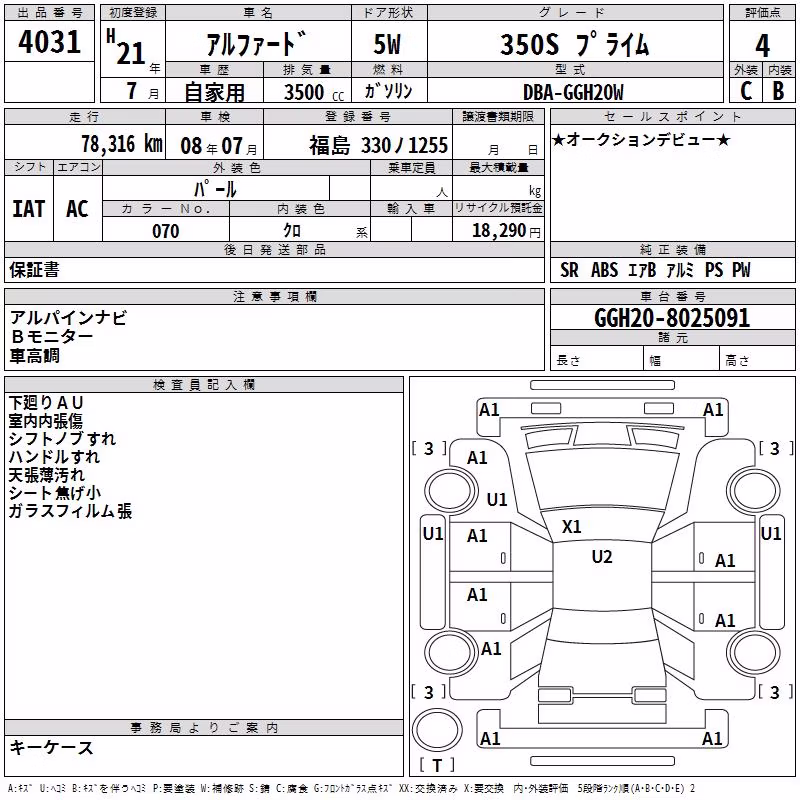Click lot number 4031
Screen dimensions: 800x800
49,42
